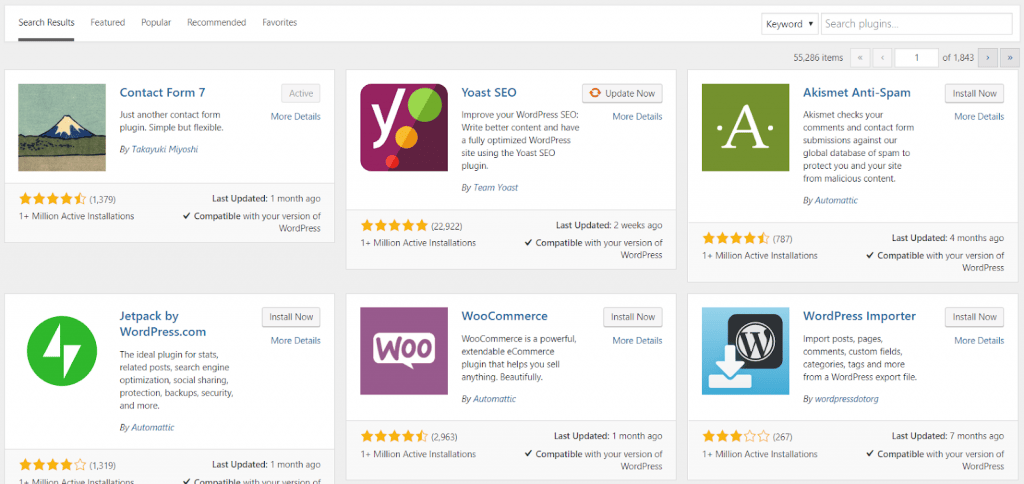The image size is (1024, 484).
Task: Install Akismet Anti-Spam plugin
Action: tap(974, 93)
